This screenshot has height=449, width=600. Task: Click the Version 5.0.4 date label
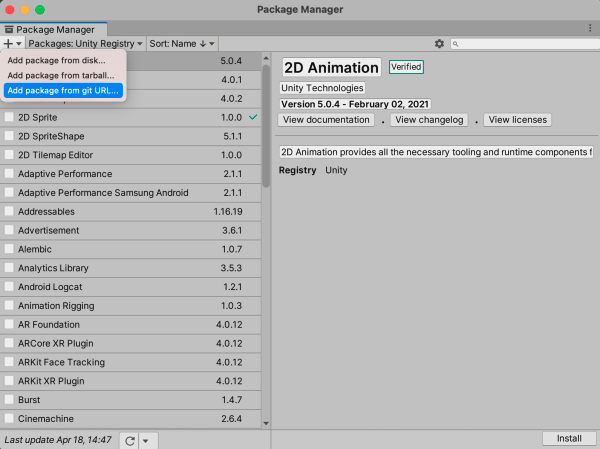[x=355, y=104]
